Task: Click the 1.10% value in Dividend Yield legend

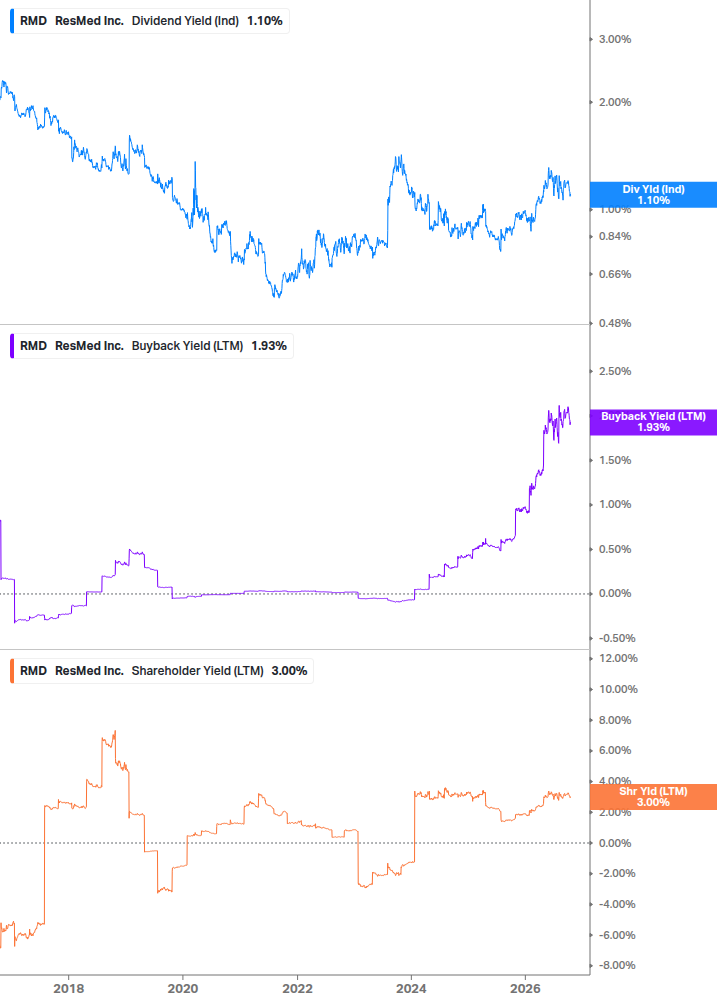Action: 265,21
